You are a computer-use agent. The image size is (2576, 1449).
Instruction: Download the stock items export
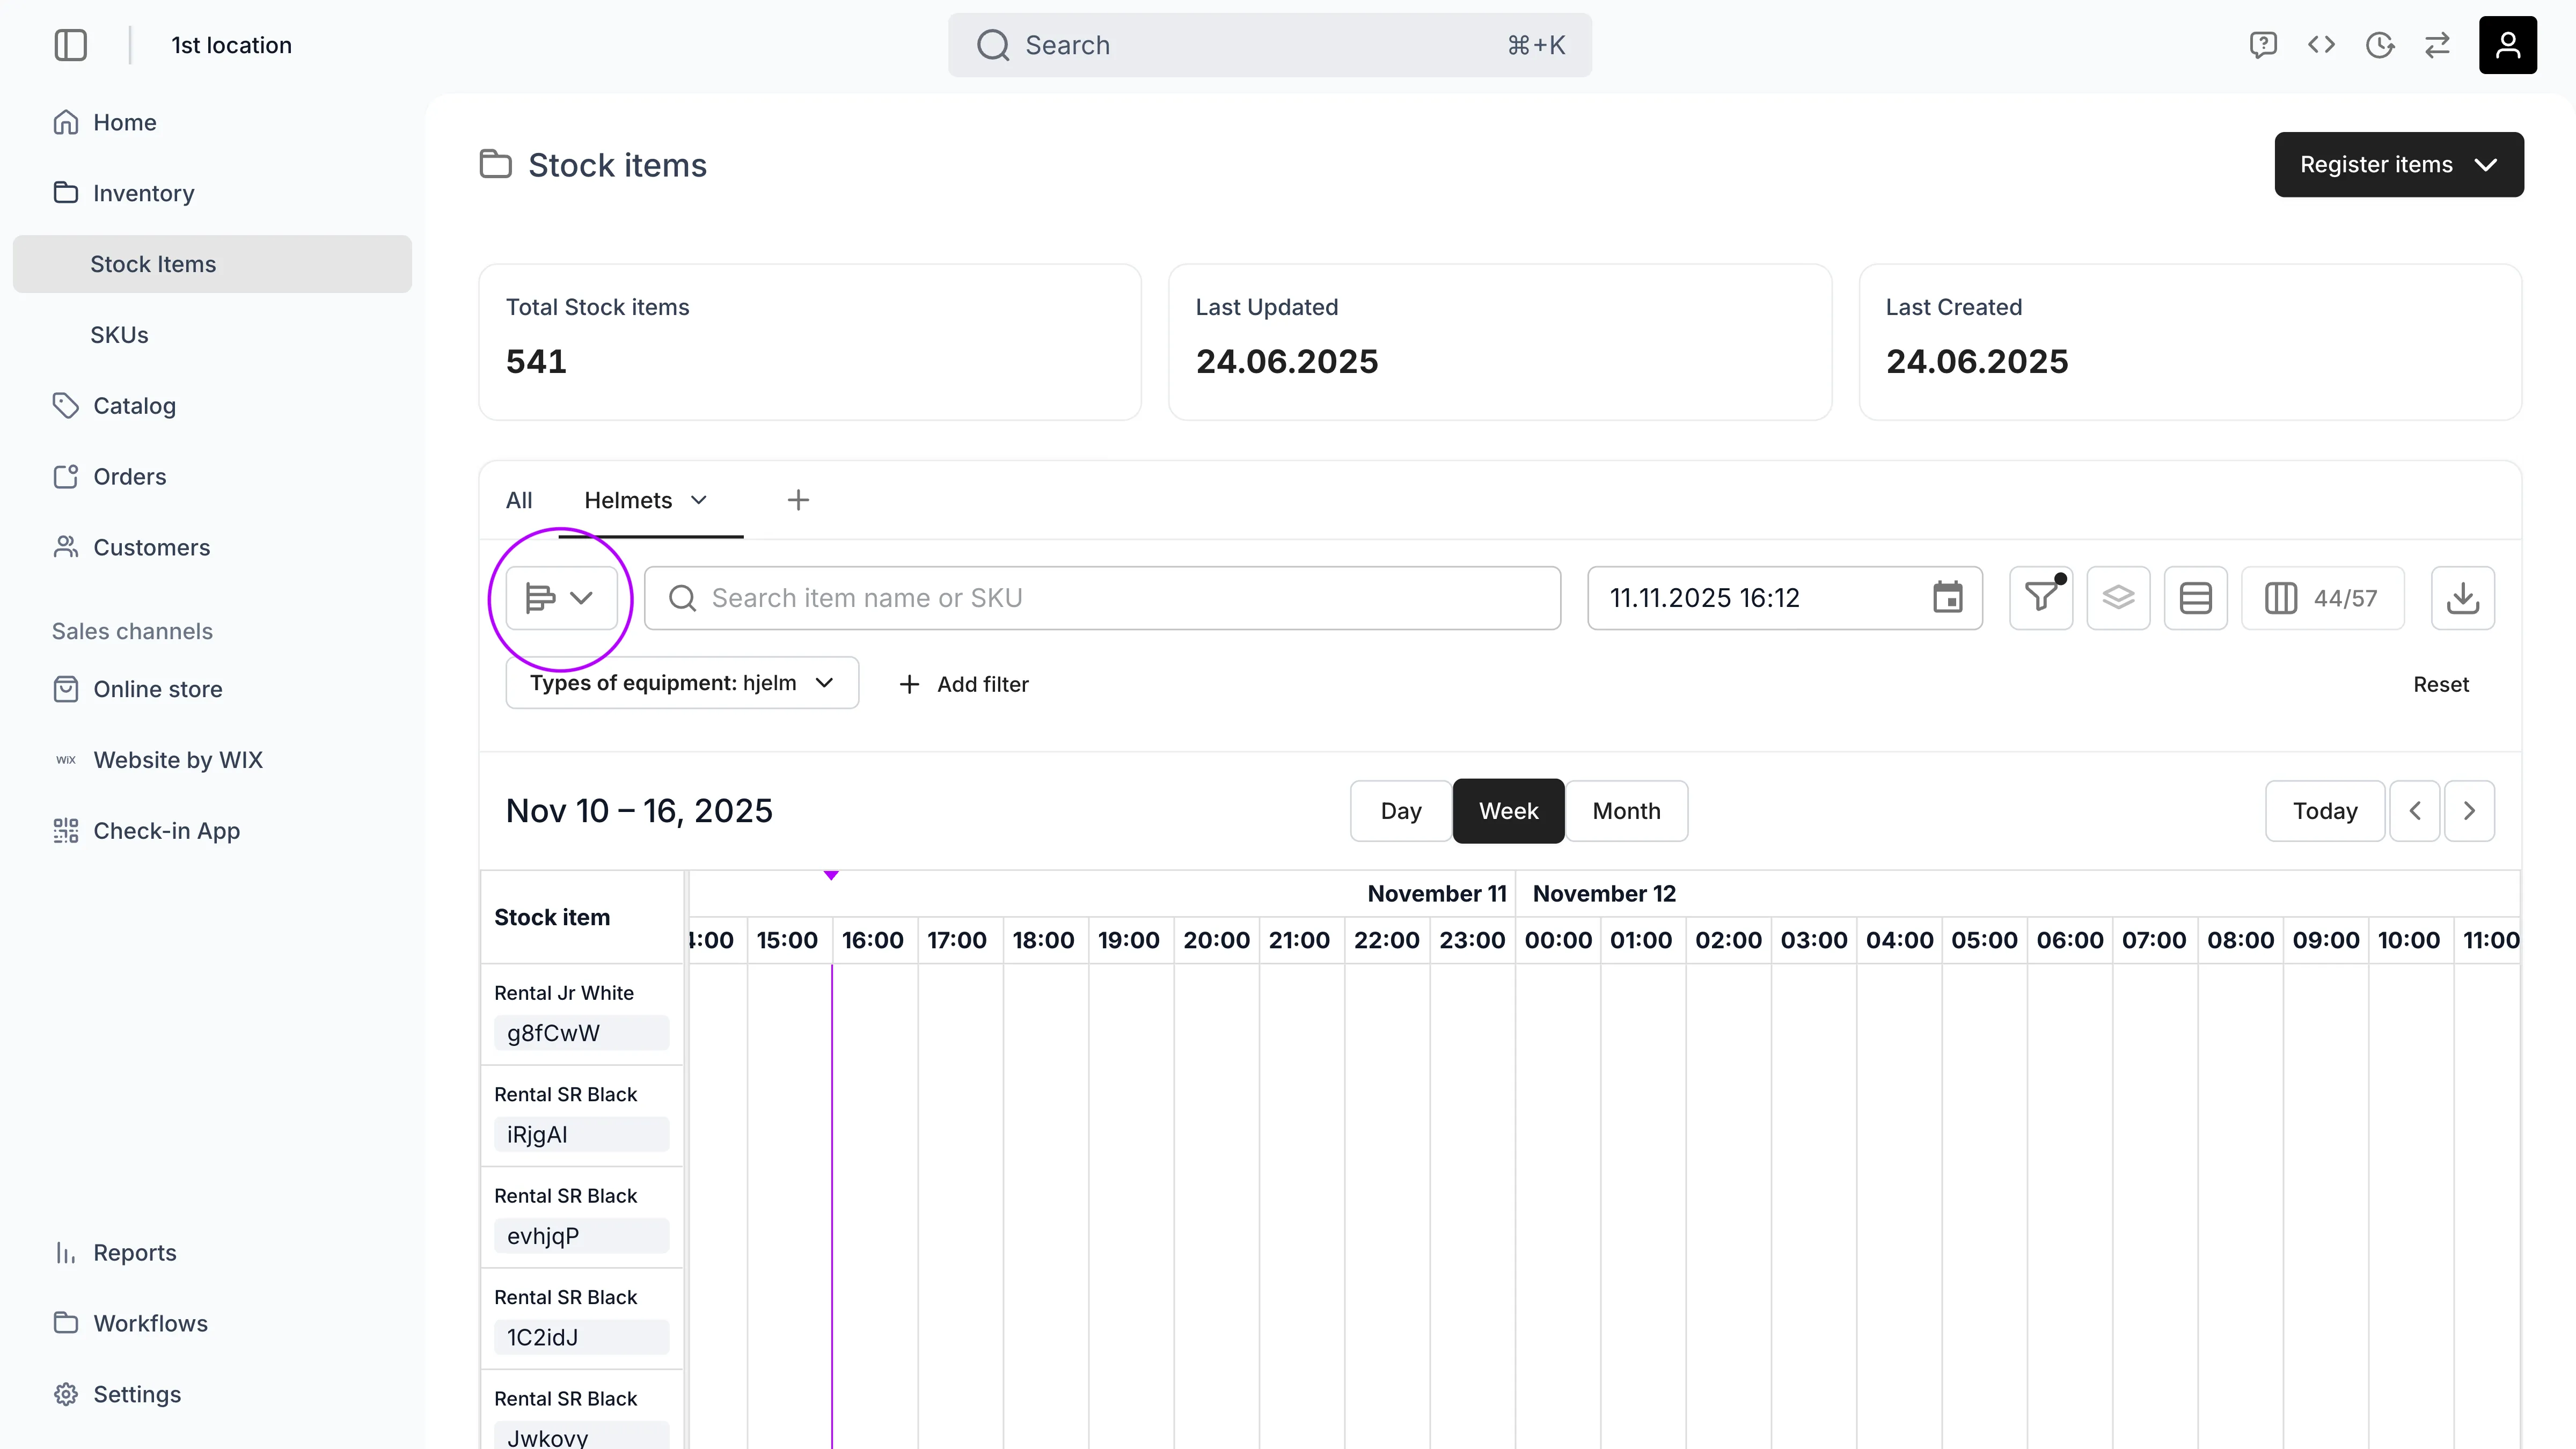coord(2462,598)
